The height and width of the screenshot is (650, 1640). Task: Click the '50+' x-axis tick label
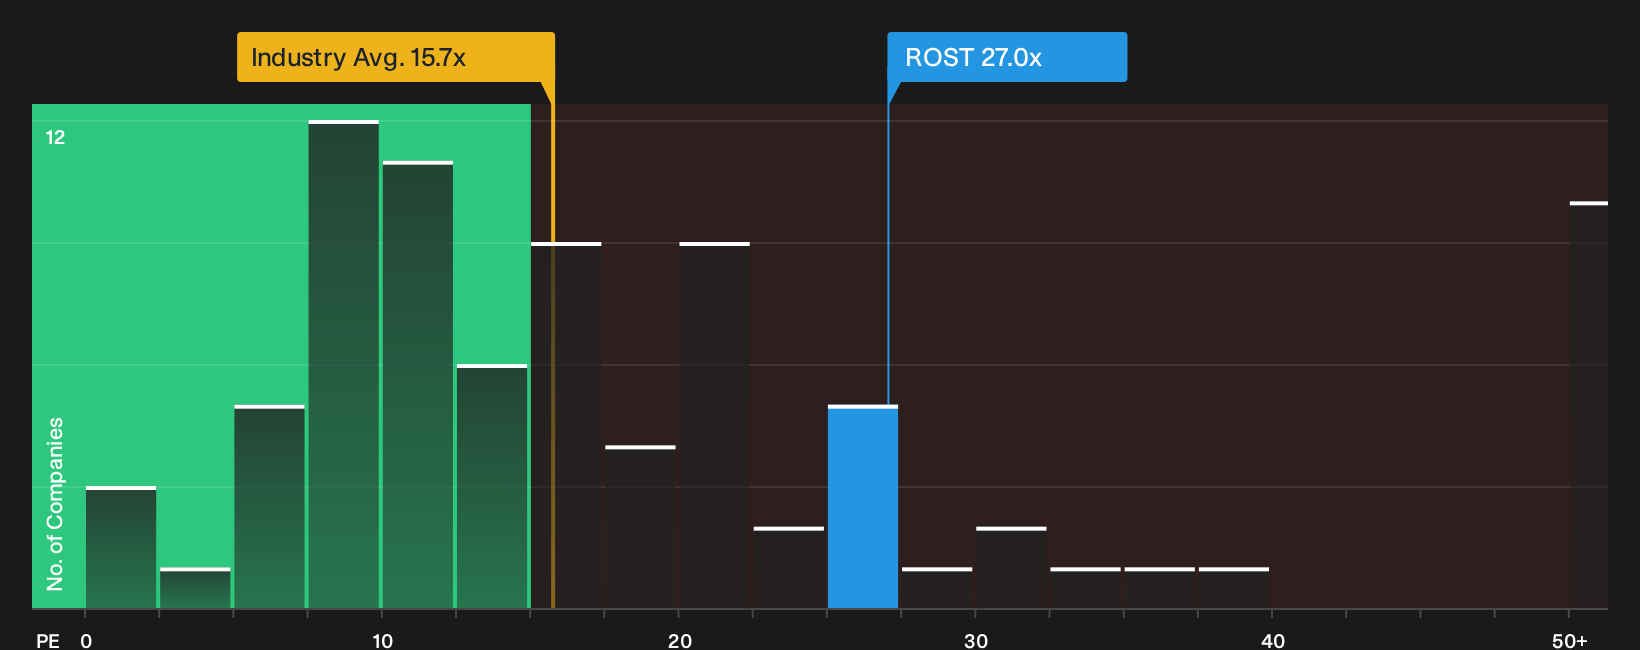point(1570,640)
